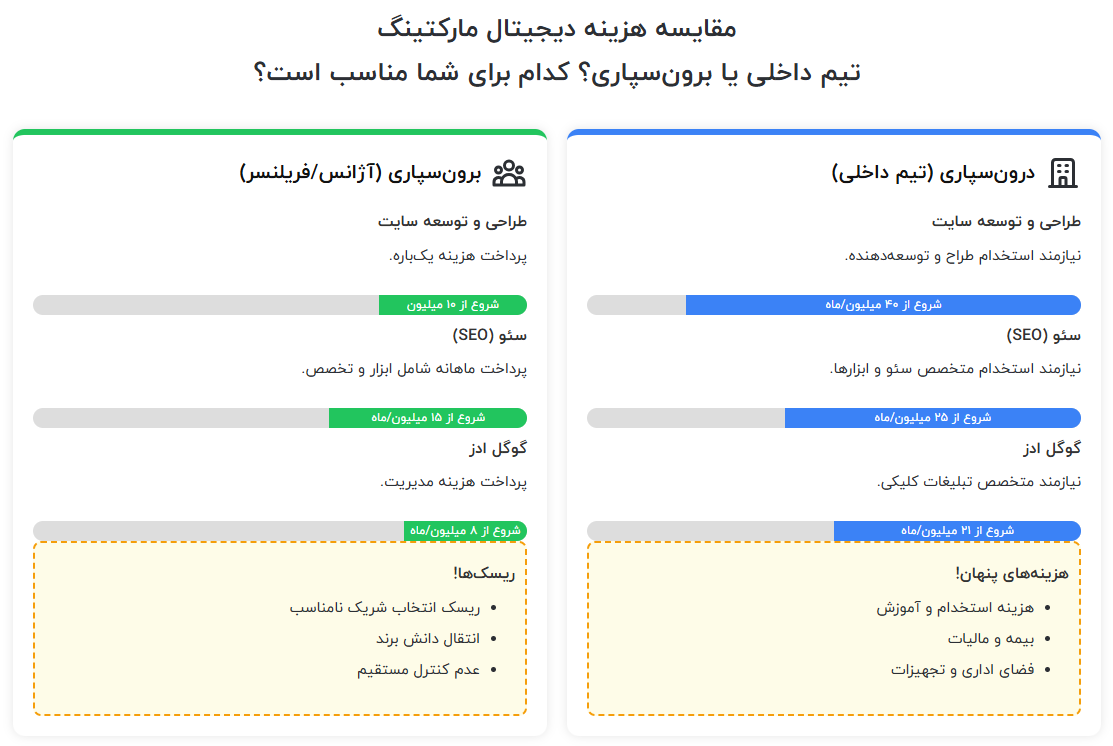Click the building icon for in-house team

[1063, 173]
